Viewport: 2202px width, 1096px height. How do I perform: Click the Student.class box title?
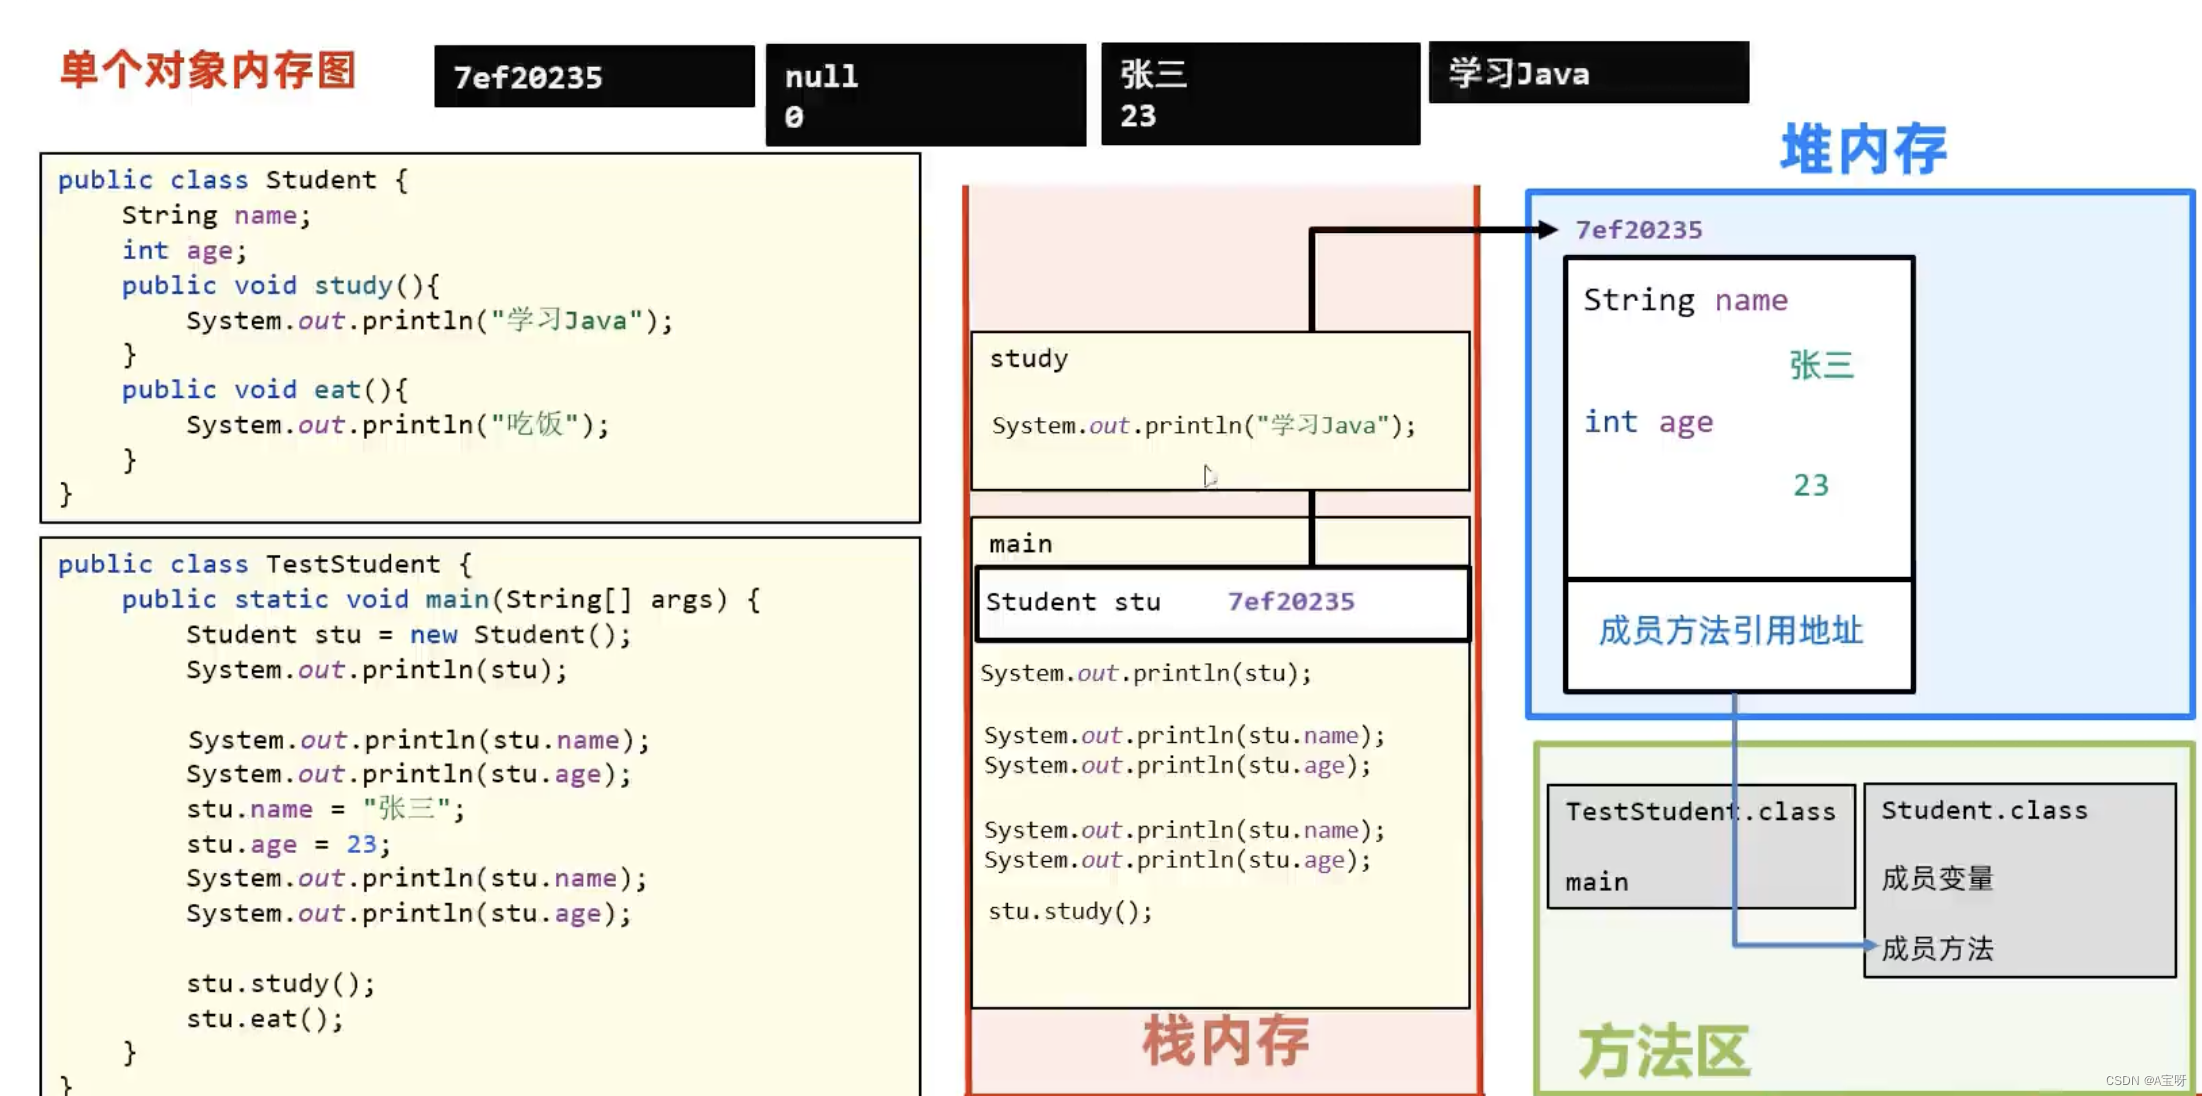tap(1984, 810)
